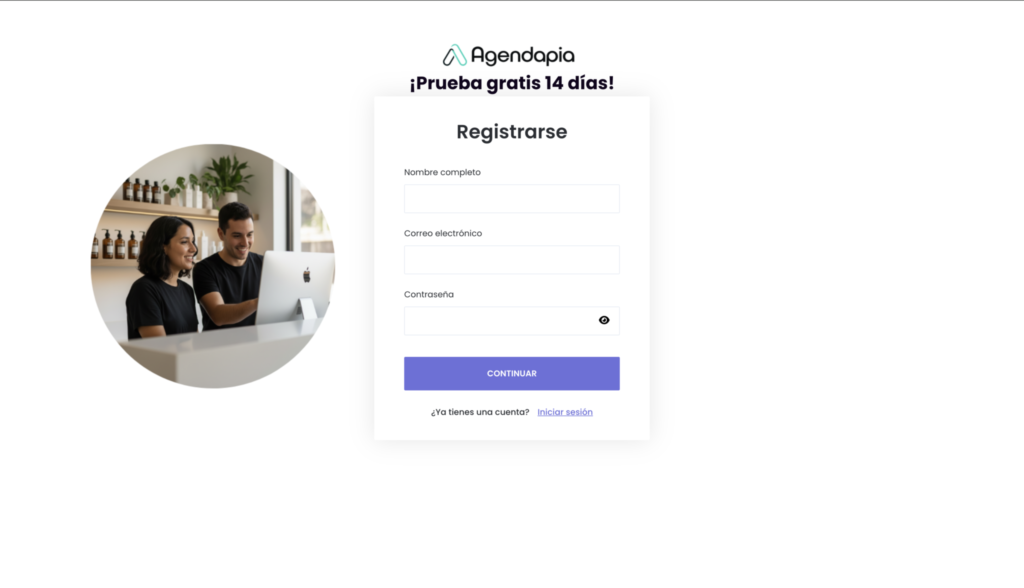This screenshot has height=588, width=1024.
Task: Focus the Correo electrónico input field
Action: click(x=511, y=259)
